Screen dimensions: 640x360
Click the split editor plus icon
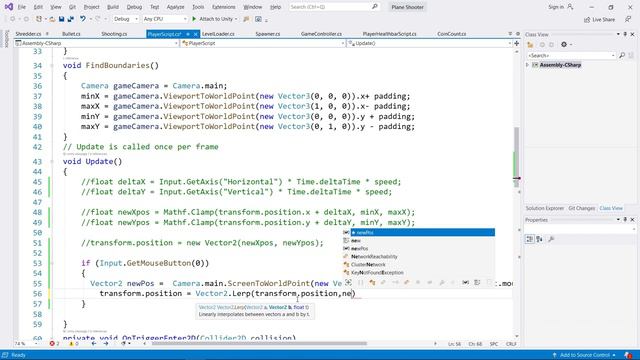pyautogui.click(x=516, y=43)
